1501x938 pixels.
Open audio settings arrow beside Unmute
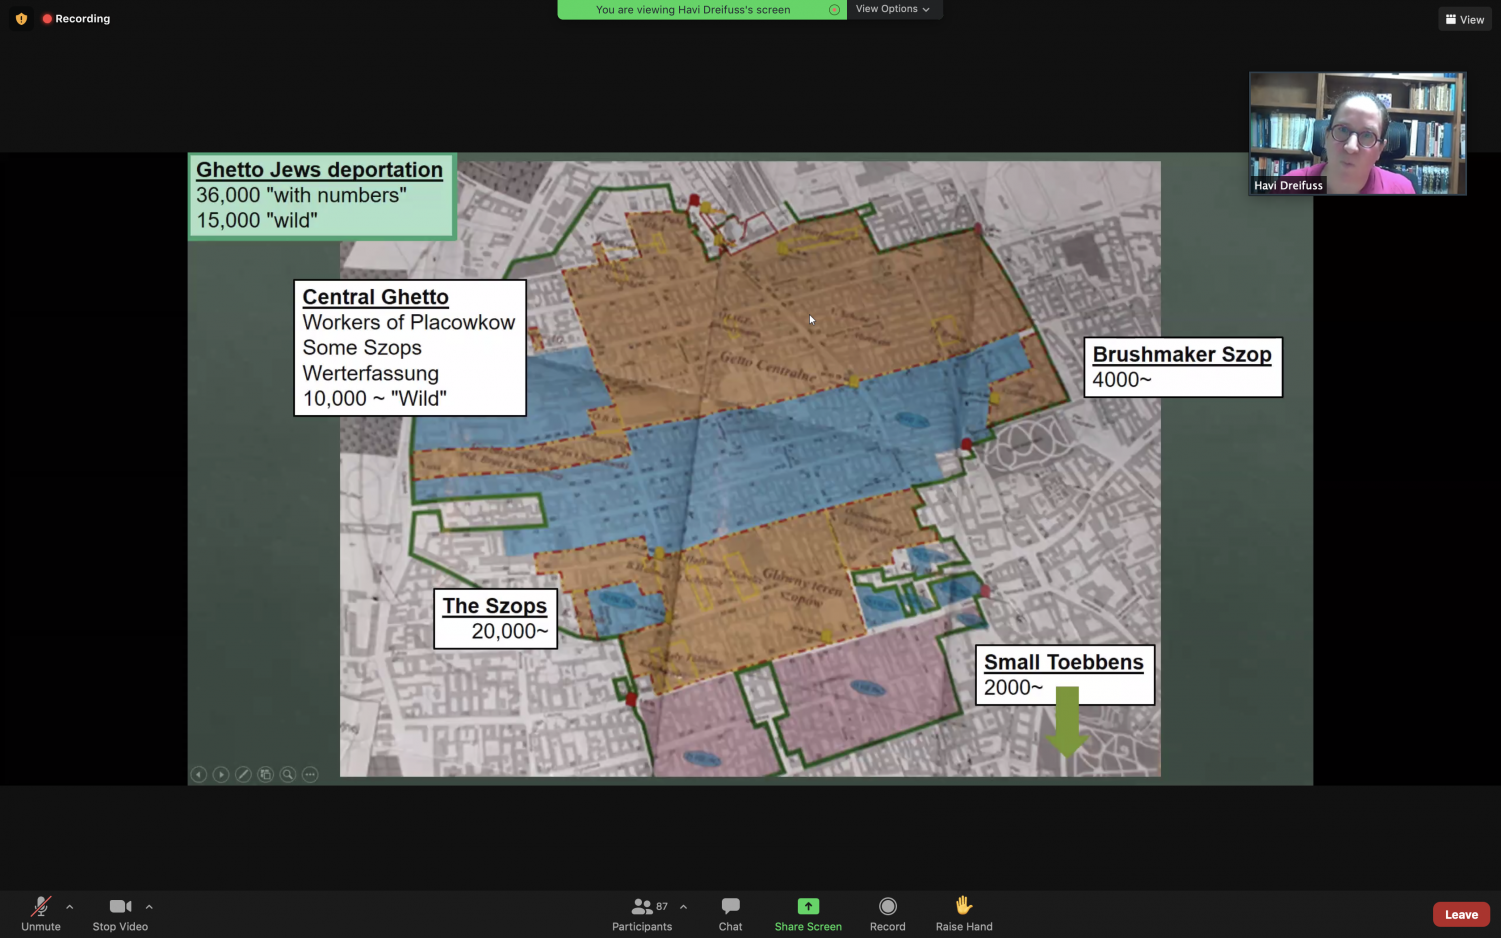click(x=69, y=907)
